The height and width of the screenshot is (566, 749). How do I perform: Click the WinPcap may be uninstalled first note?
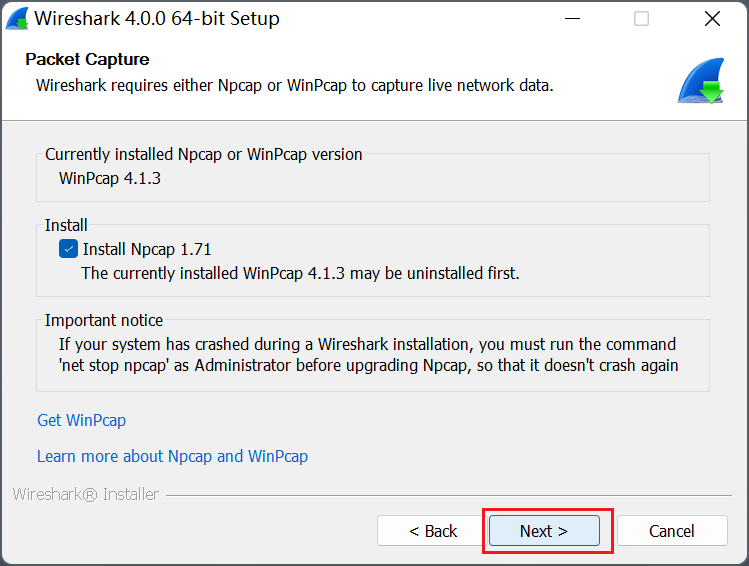point(300,272)
